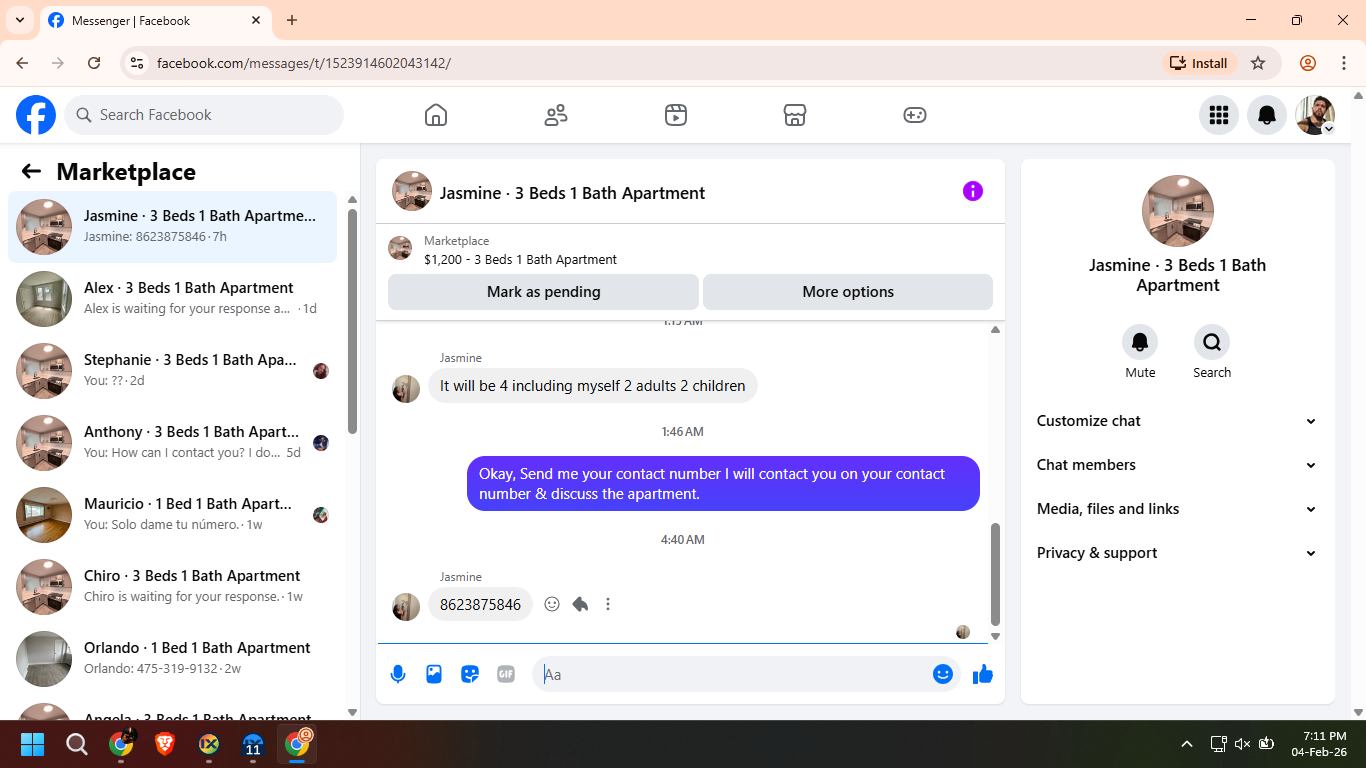Expand Media, files and links section
The image size is (1366, 768).
tap(1177, 509)
